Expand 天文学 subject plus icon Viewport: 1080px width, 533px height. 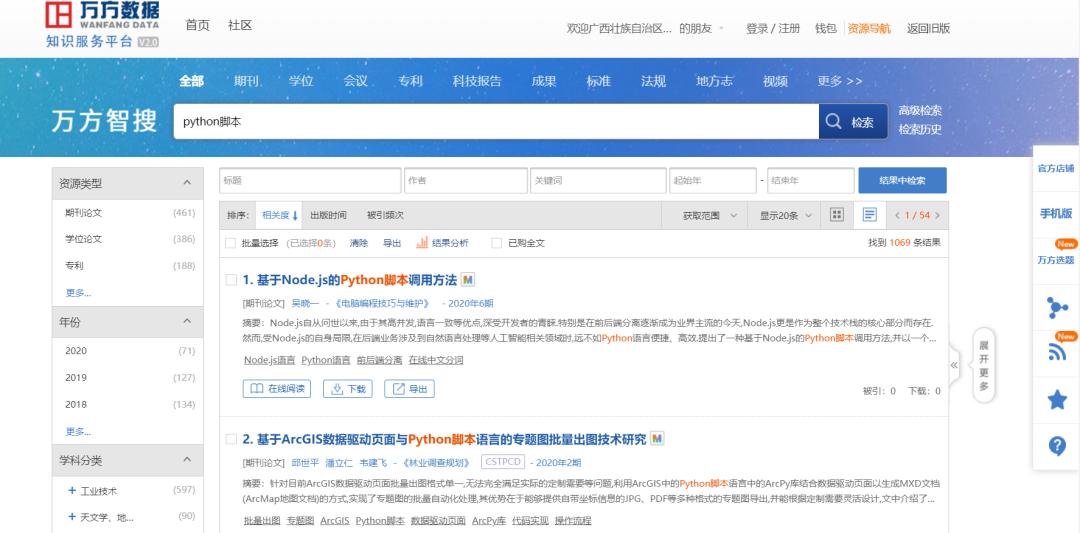pyautogui.click(x=72, y=516)
